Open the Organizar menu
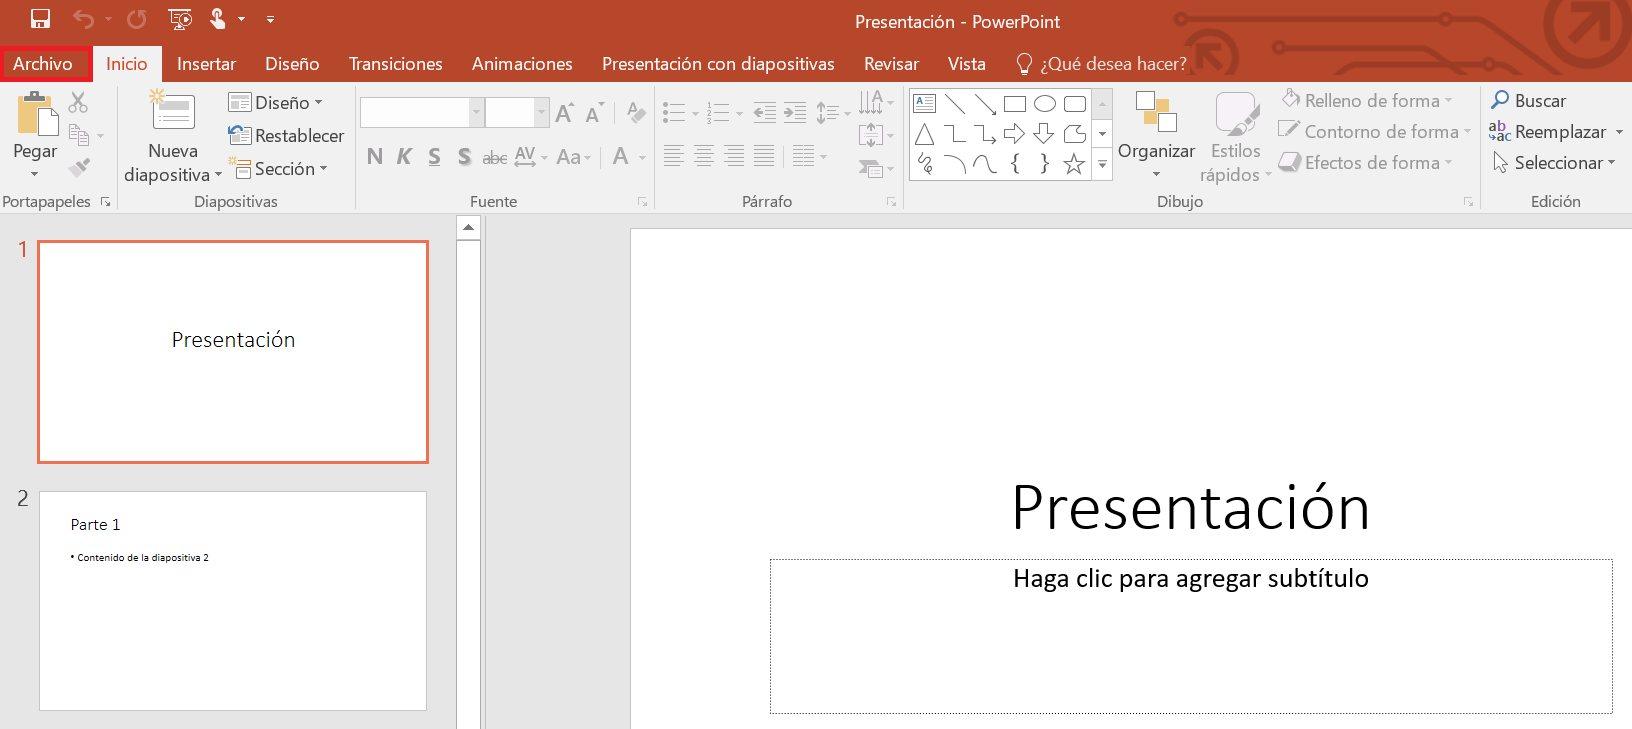Screen dimensions: 1632x729 click(x=1156, y=137)
